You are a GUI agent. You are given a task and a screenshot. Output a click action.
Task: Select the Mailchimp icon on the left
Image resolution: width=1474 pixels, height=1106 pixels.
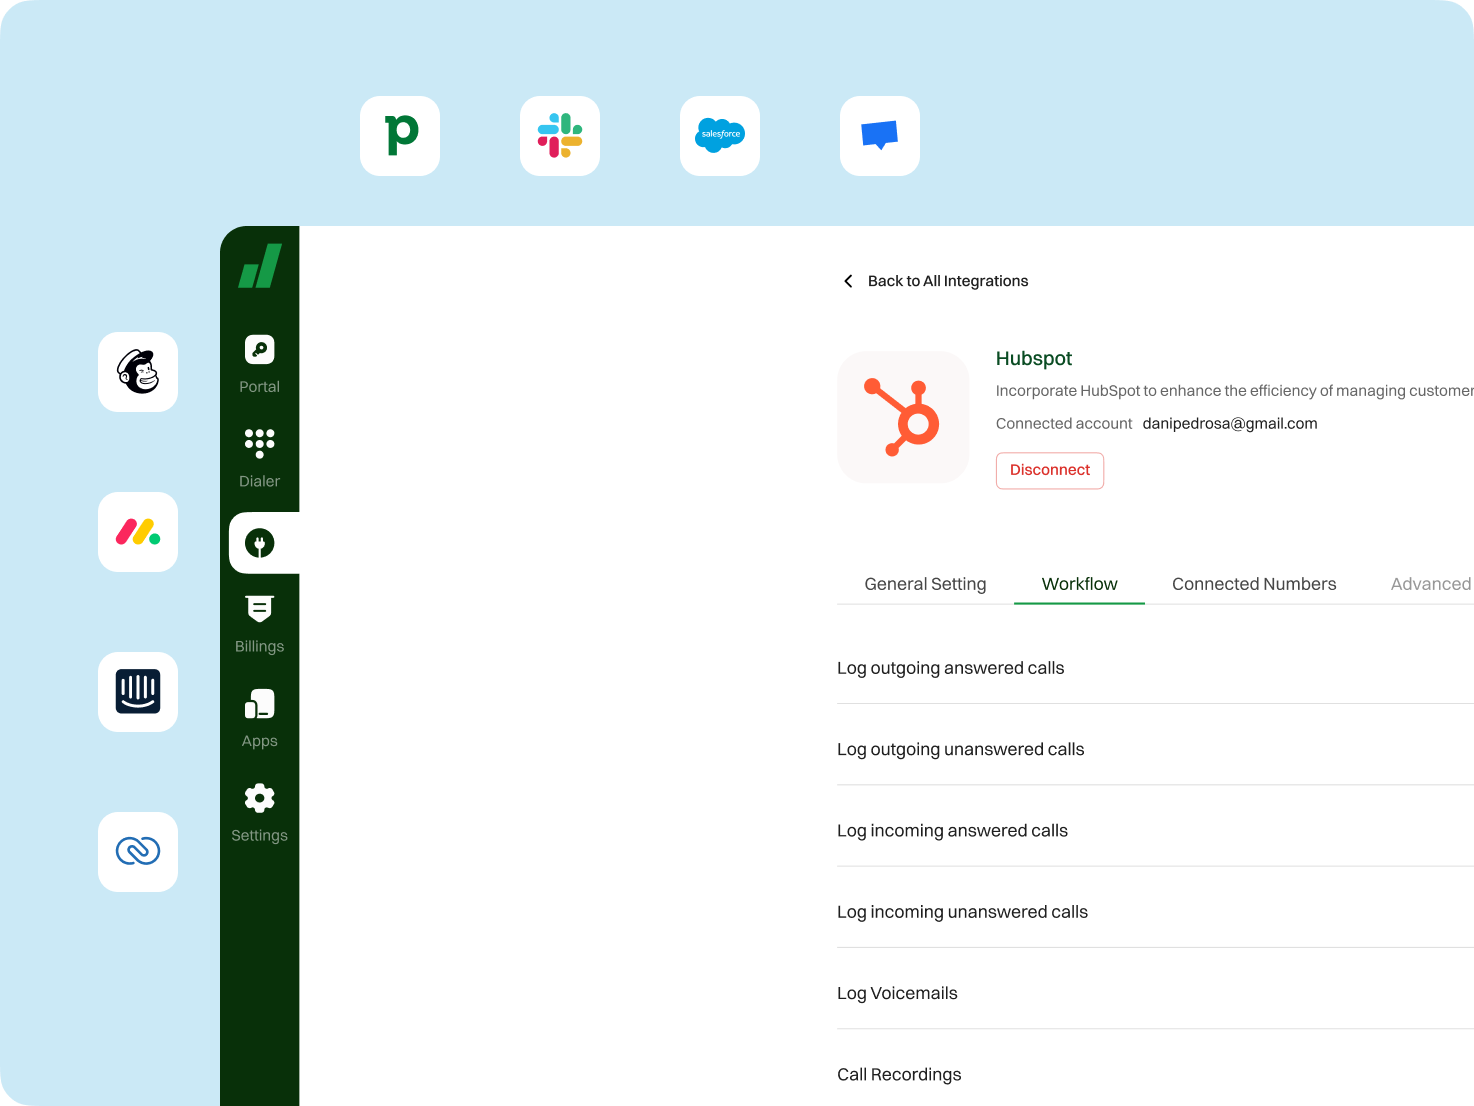point(137,371)
